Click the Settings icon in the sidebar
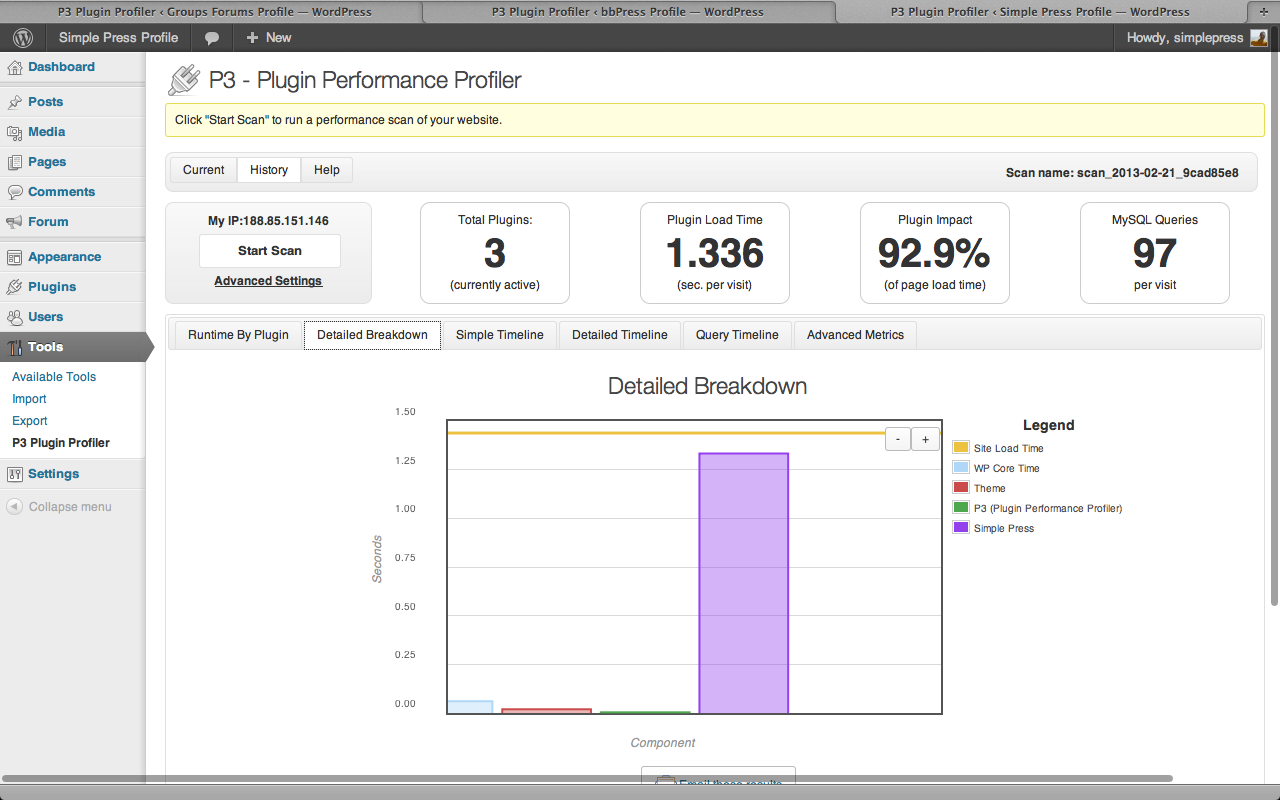Image resolution: width=1280 pixels, height=800 pixels. click(15, 474)
